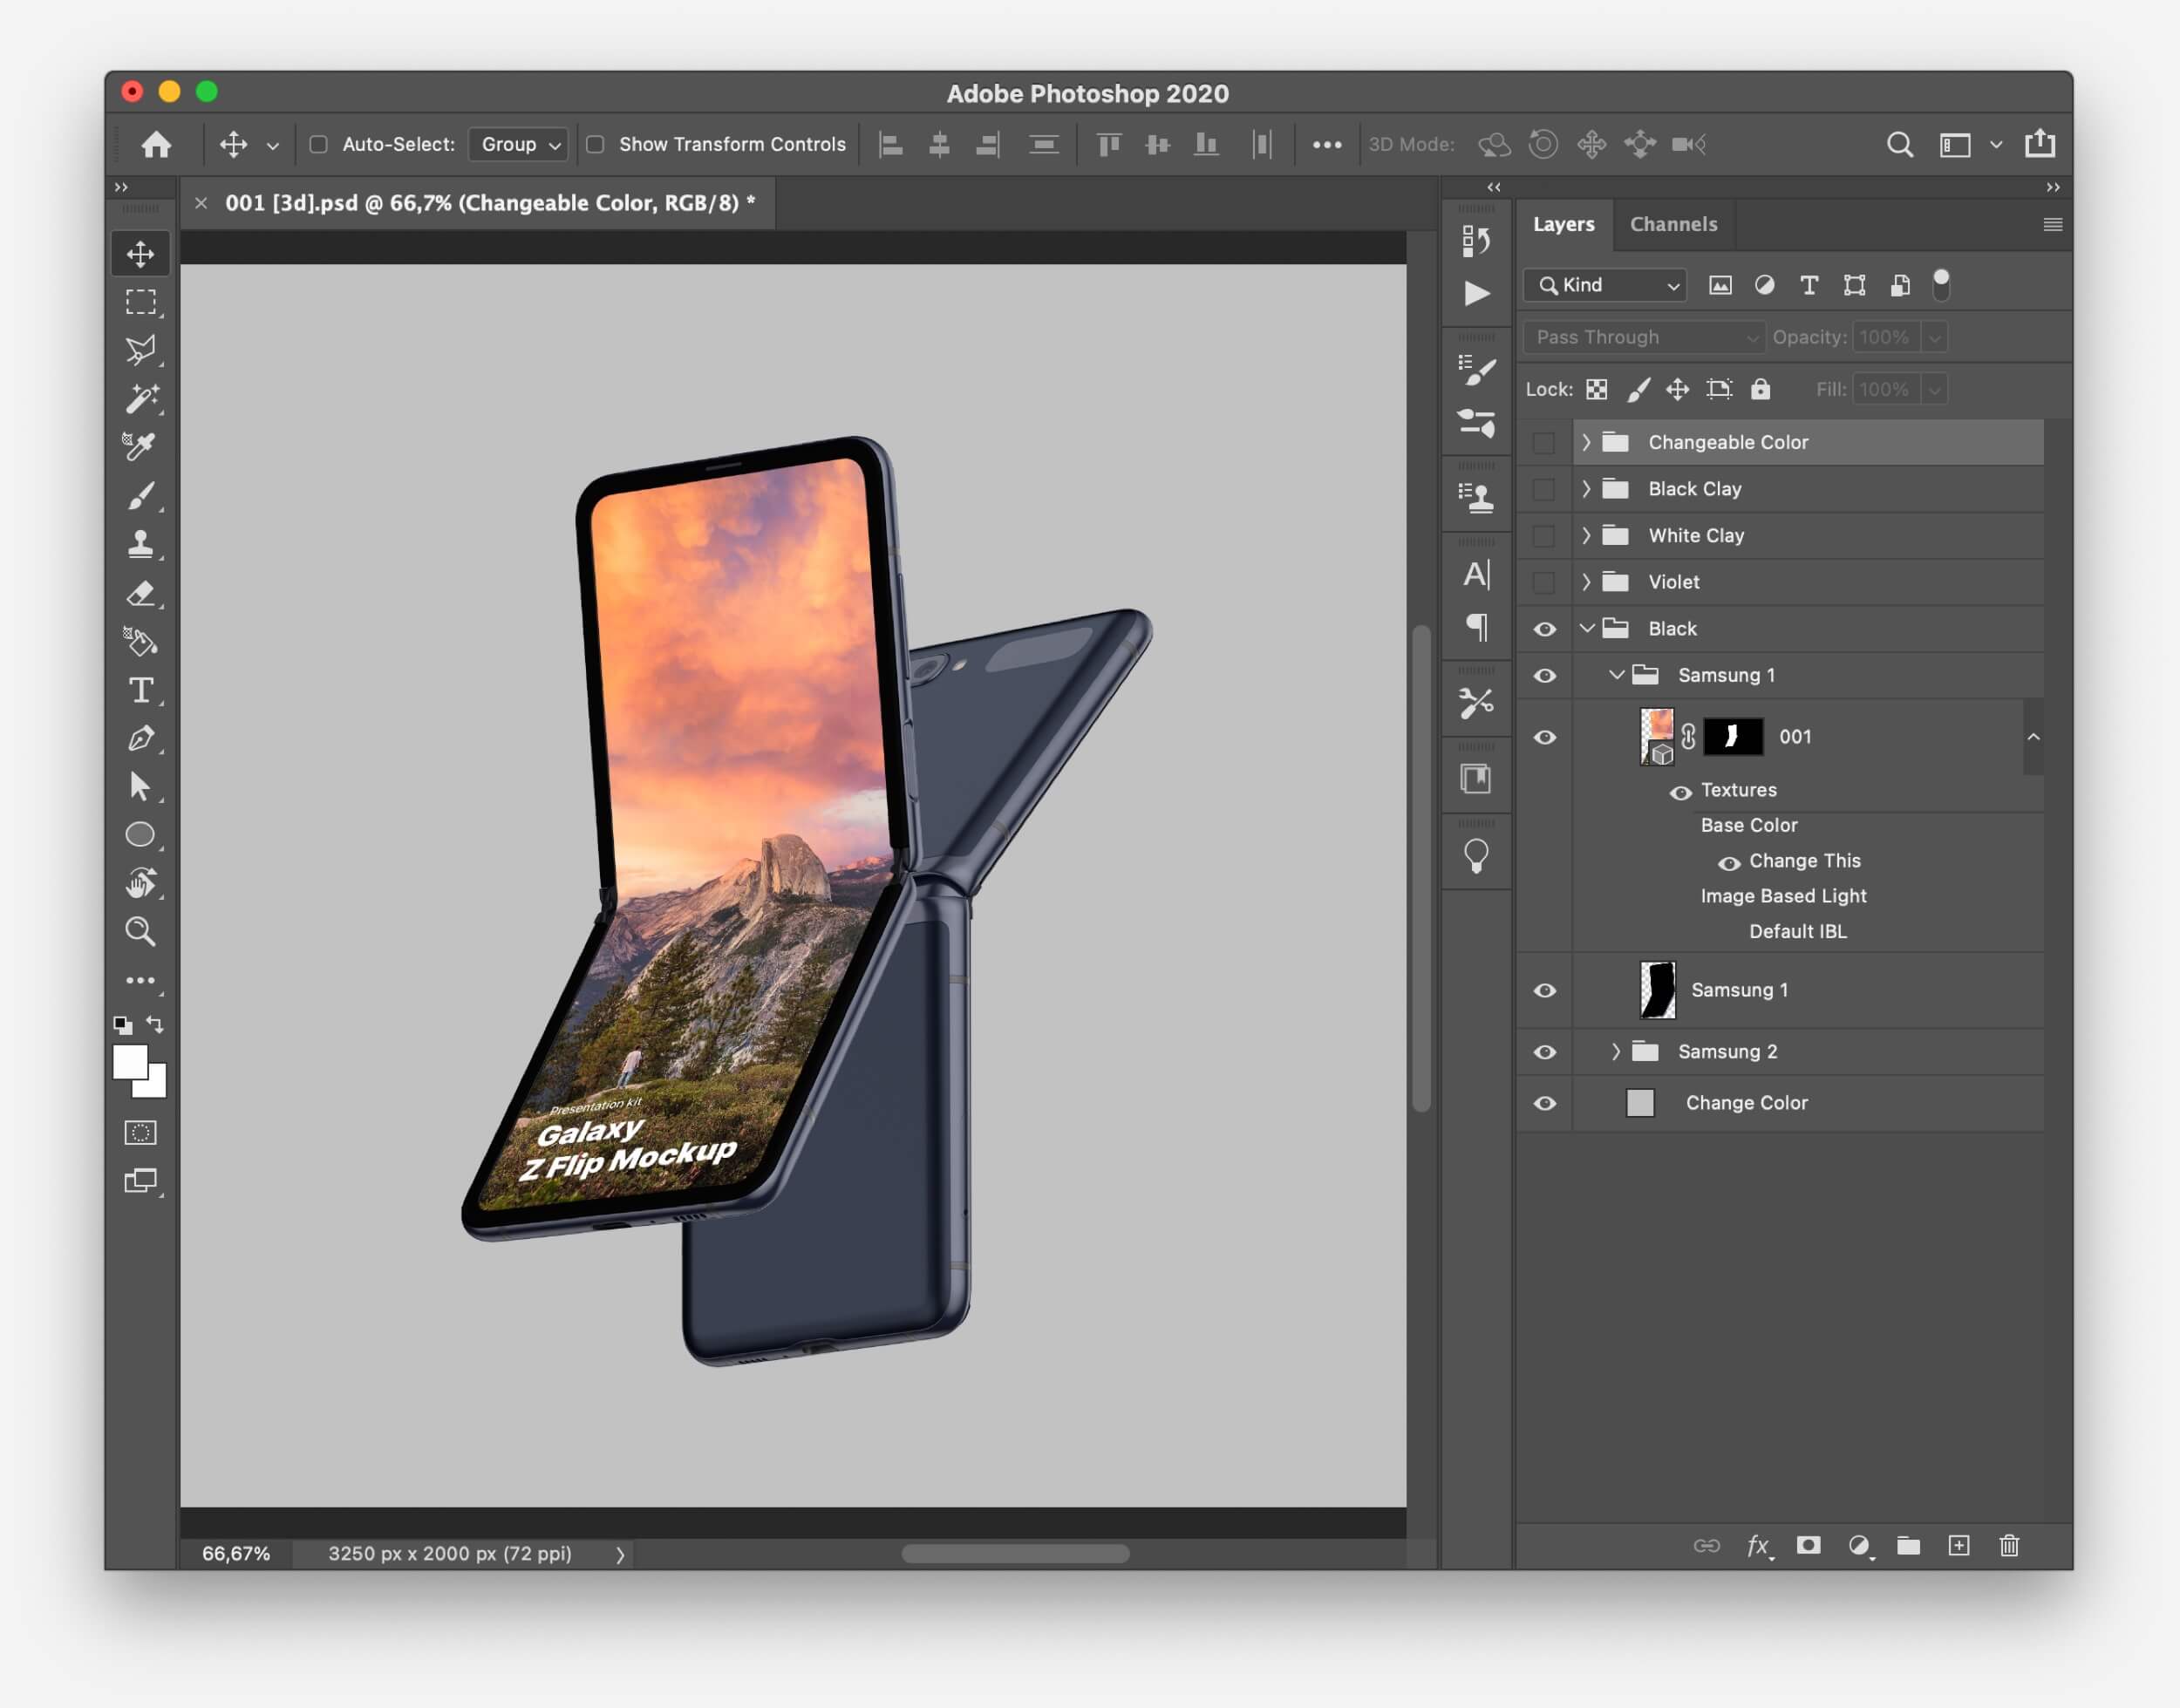This screenshot has width=2180, height=1708.
Task: Click the 001 layer mask thumbnail
Action: [1733, 737]
